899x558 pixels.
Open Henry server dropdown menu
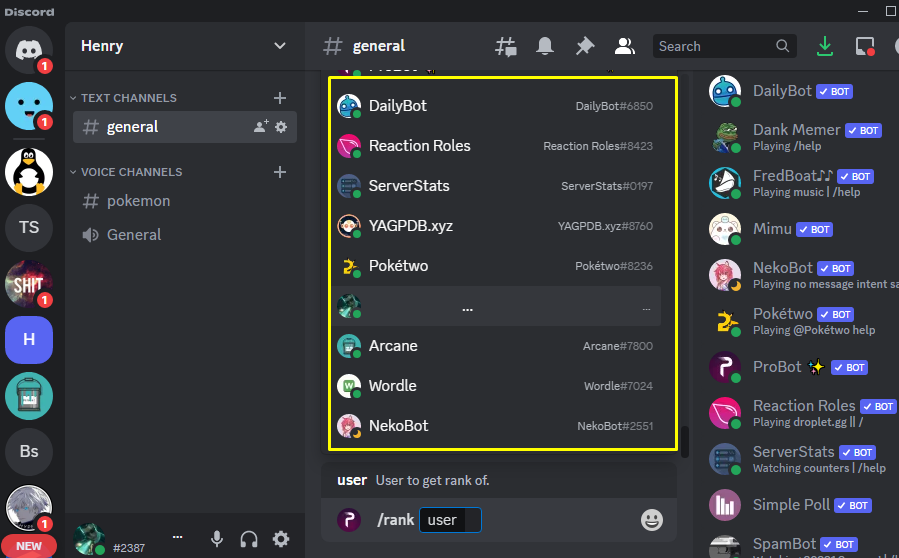(x=279, y=46)
